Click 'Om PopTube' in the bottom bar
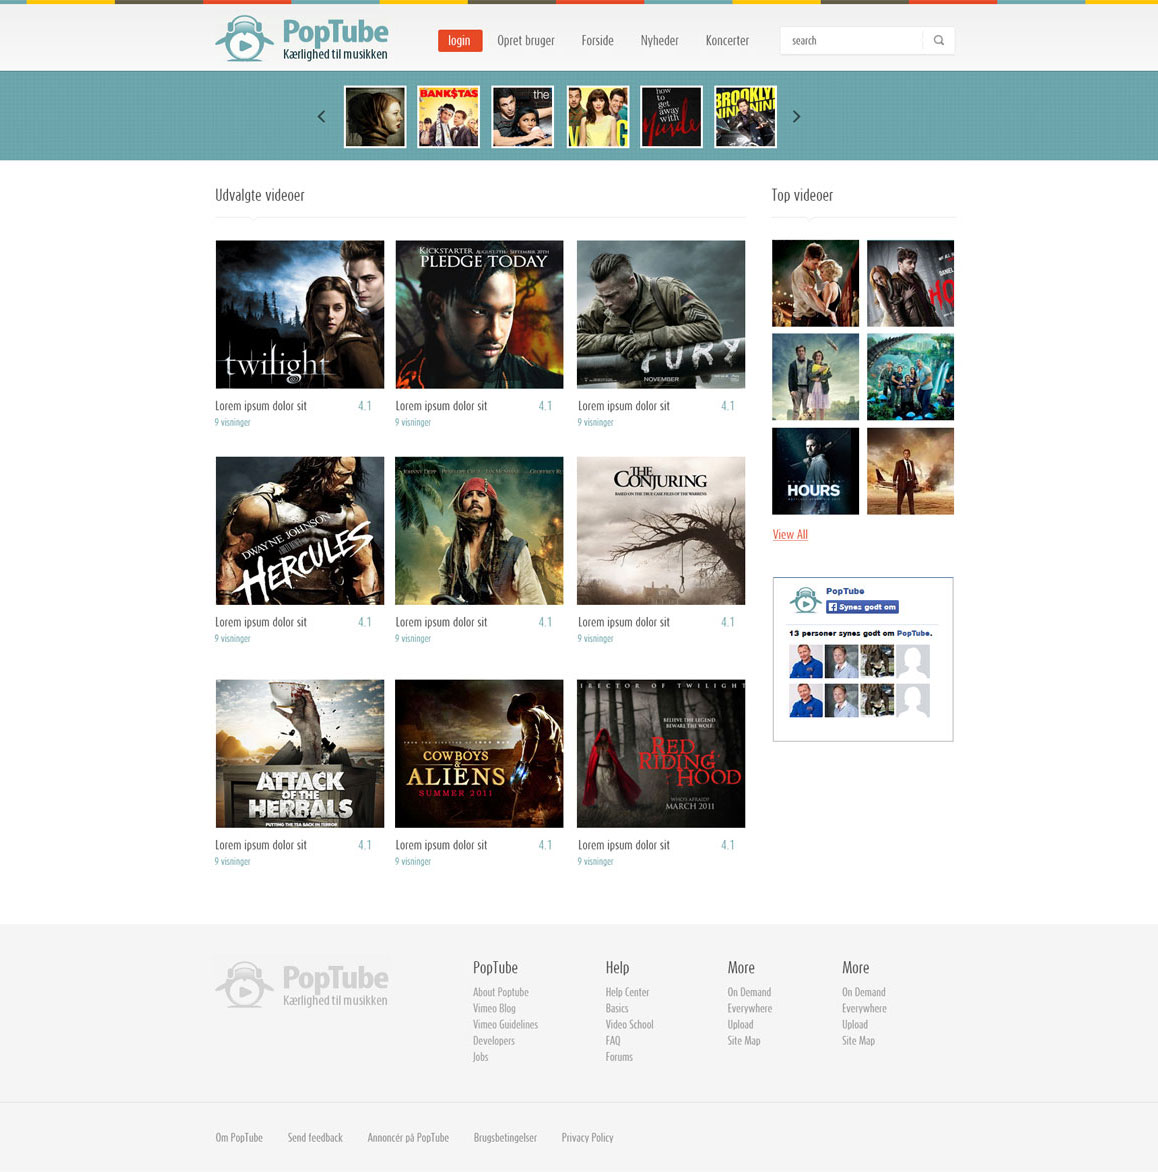Viewport: 1158px width, 1172px height. pyautogui.click(x=239, y=1138)
